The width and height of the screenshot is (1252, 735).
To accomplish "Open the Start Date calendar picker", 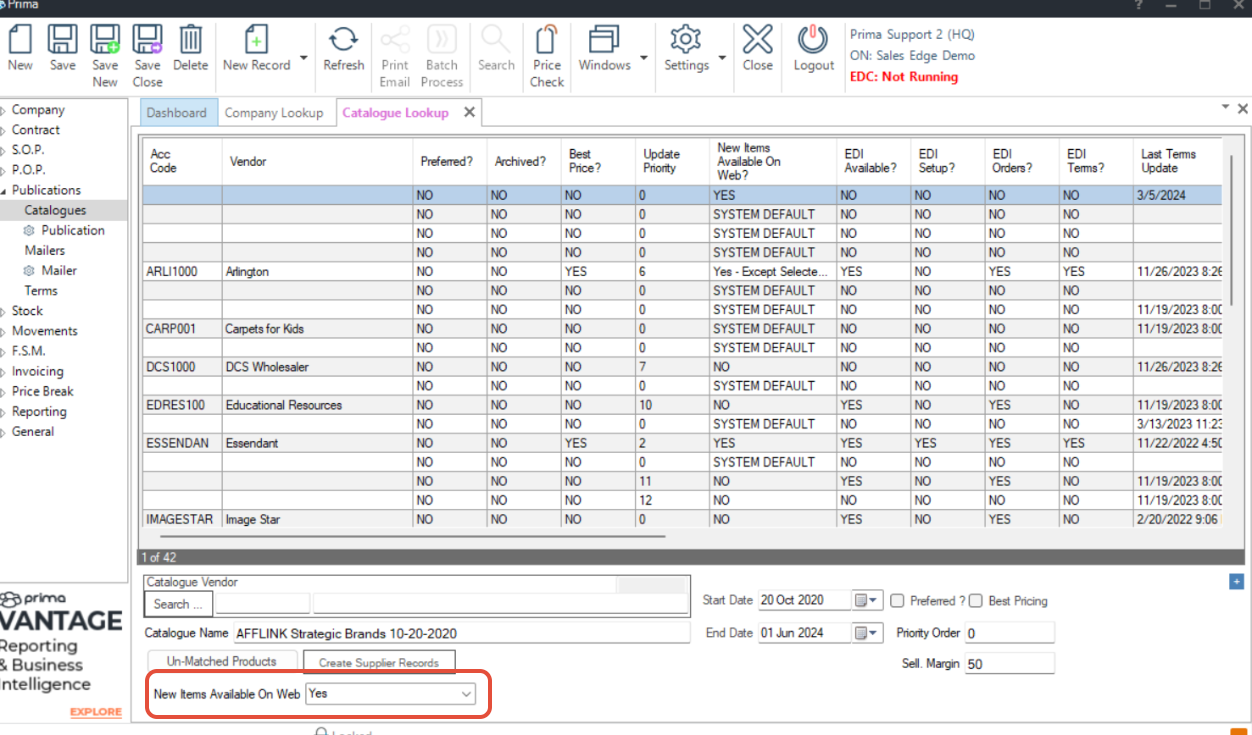I will click(867, 600).
